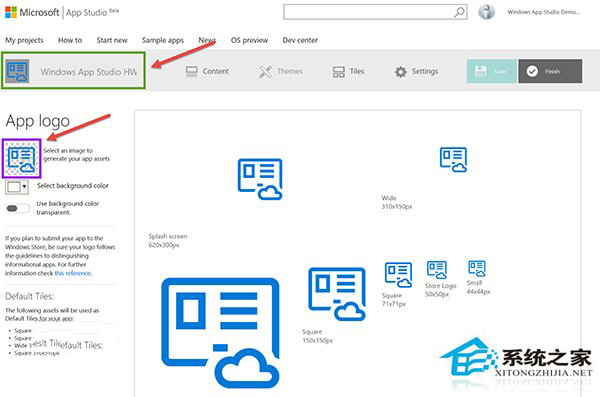Click the Themes brush icon

pos(265,72)
